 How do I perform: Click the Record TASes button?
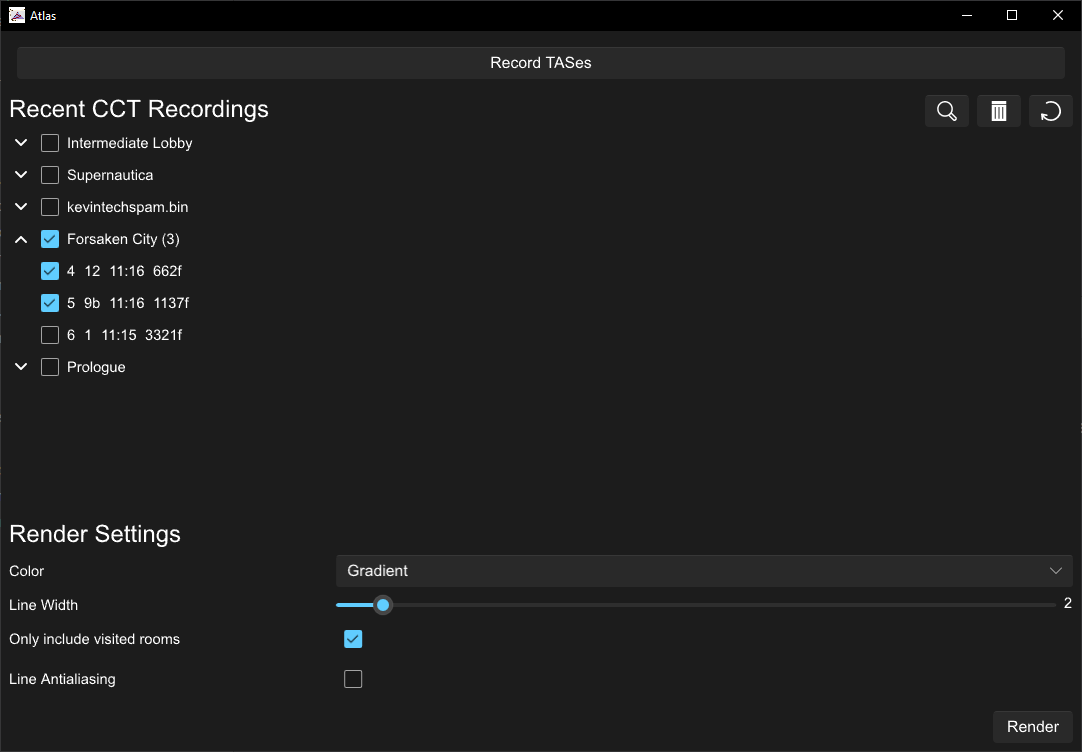(x=540, y=63)
